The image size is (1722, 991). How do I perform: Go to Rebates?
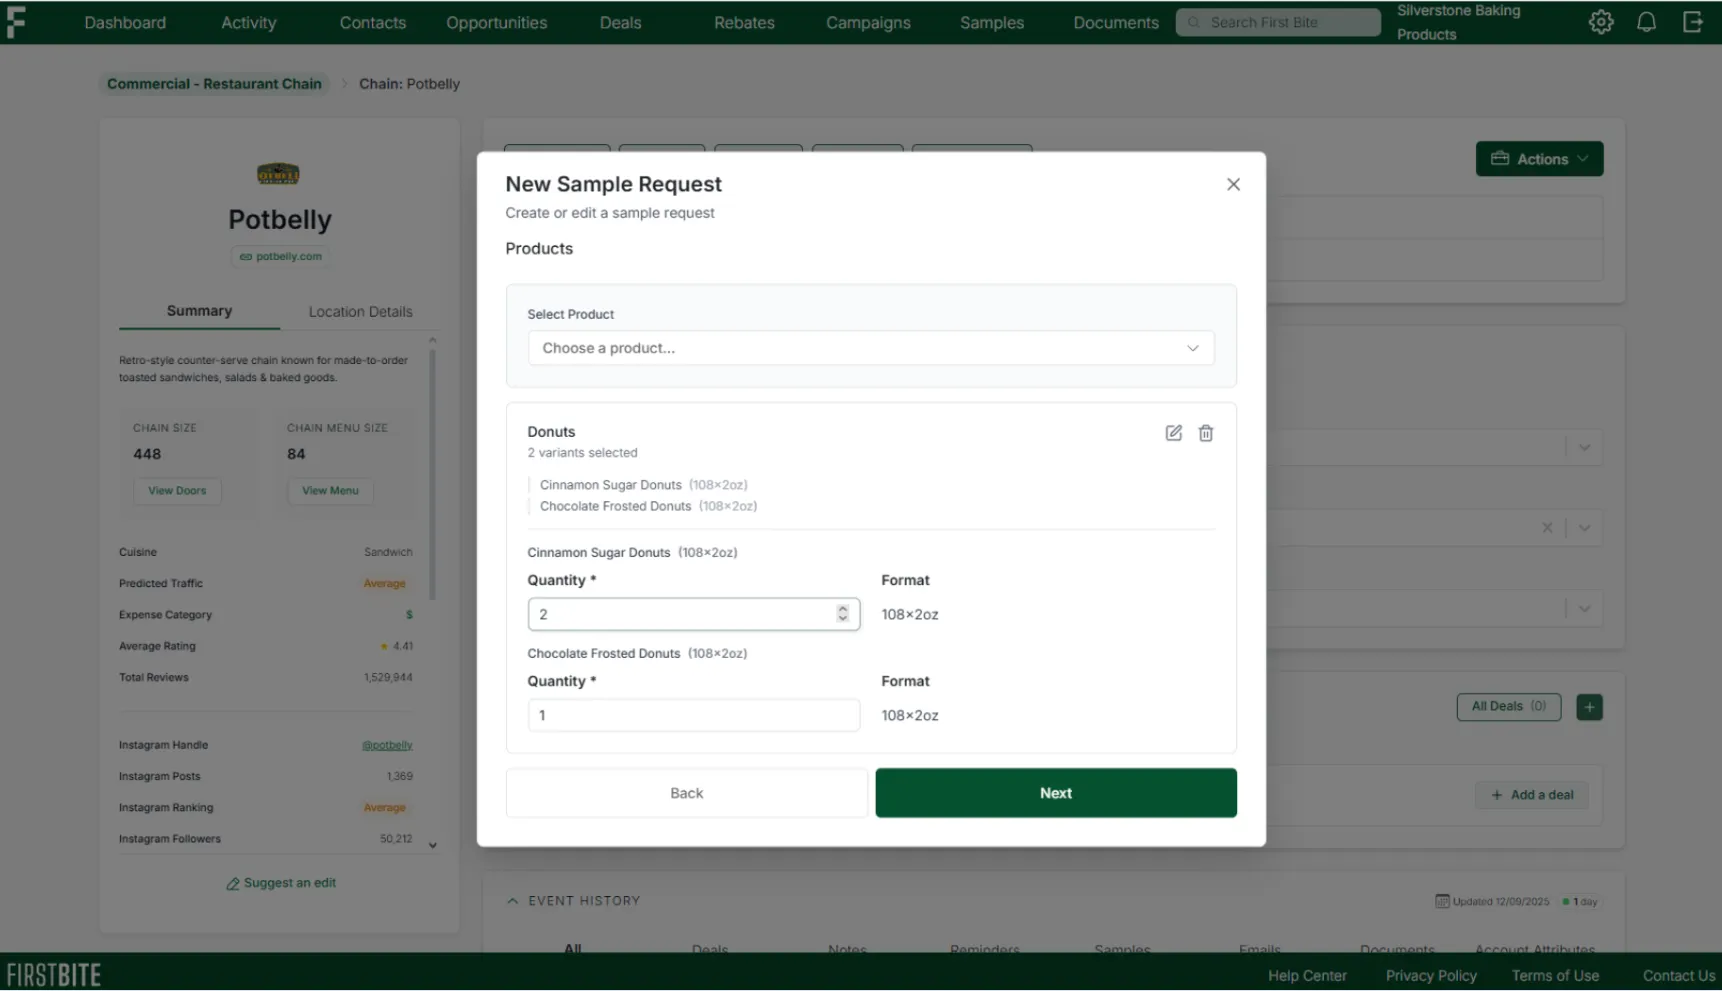(744, 22)
